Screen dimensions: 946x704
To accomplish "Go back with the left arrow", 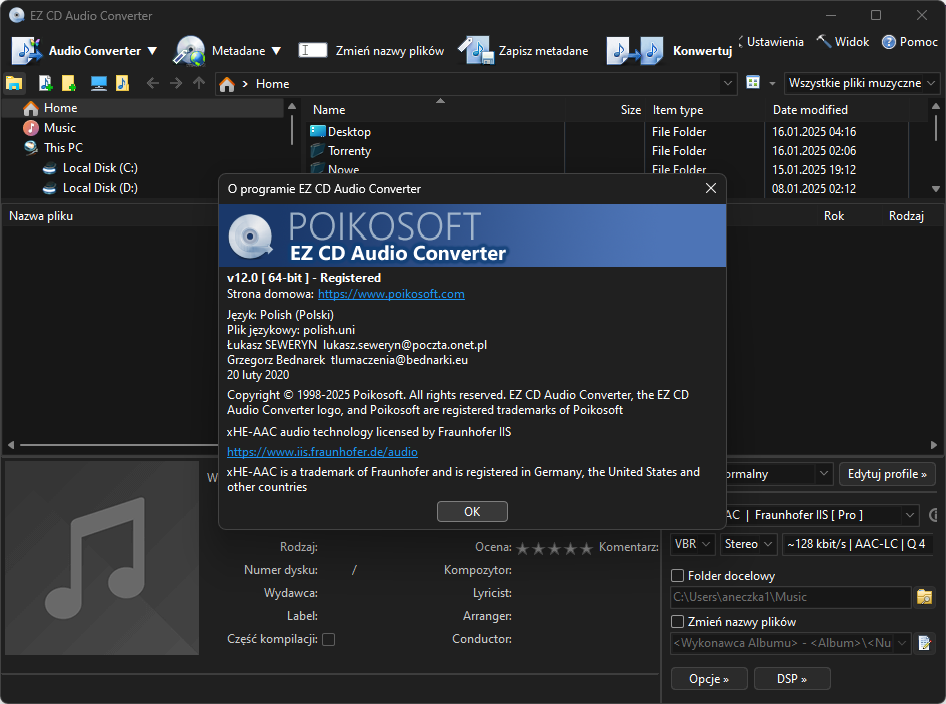I will click(x=153, y=83).
